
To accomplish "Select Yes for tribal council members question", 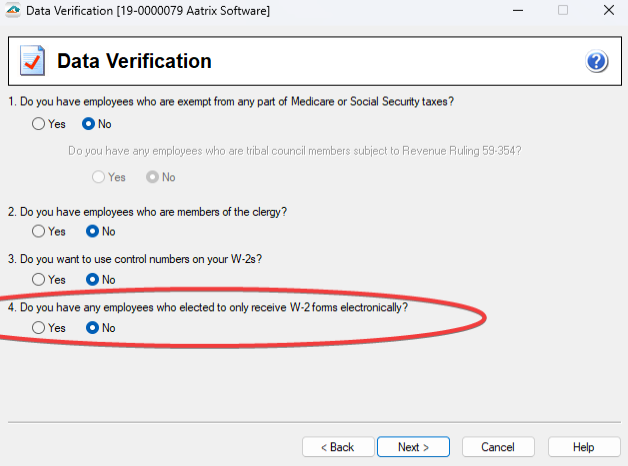I will click(x=99, y=177).
